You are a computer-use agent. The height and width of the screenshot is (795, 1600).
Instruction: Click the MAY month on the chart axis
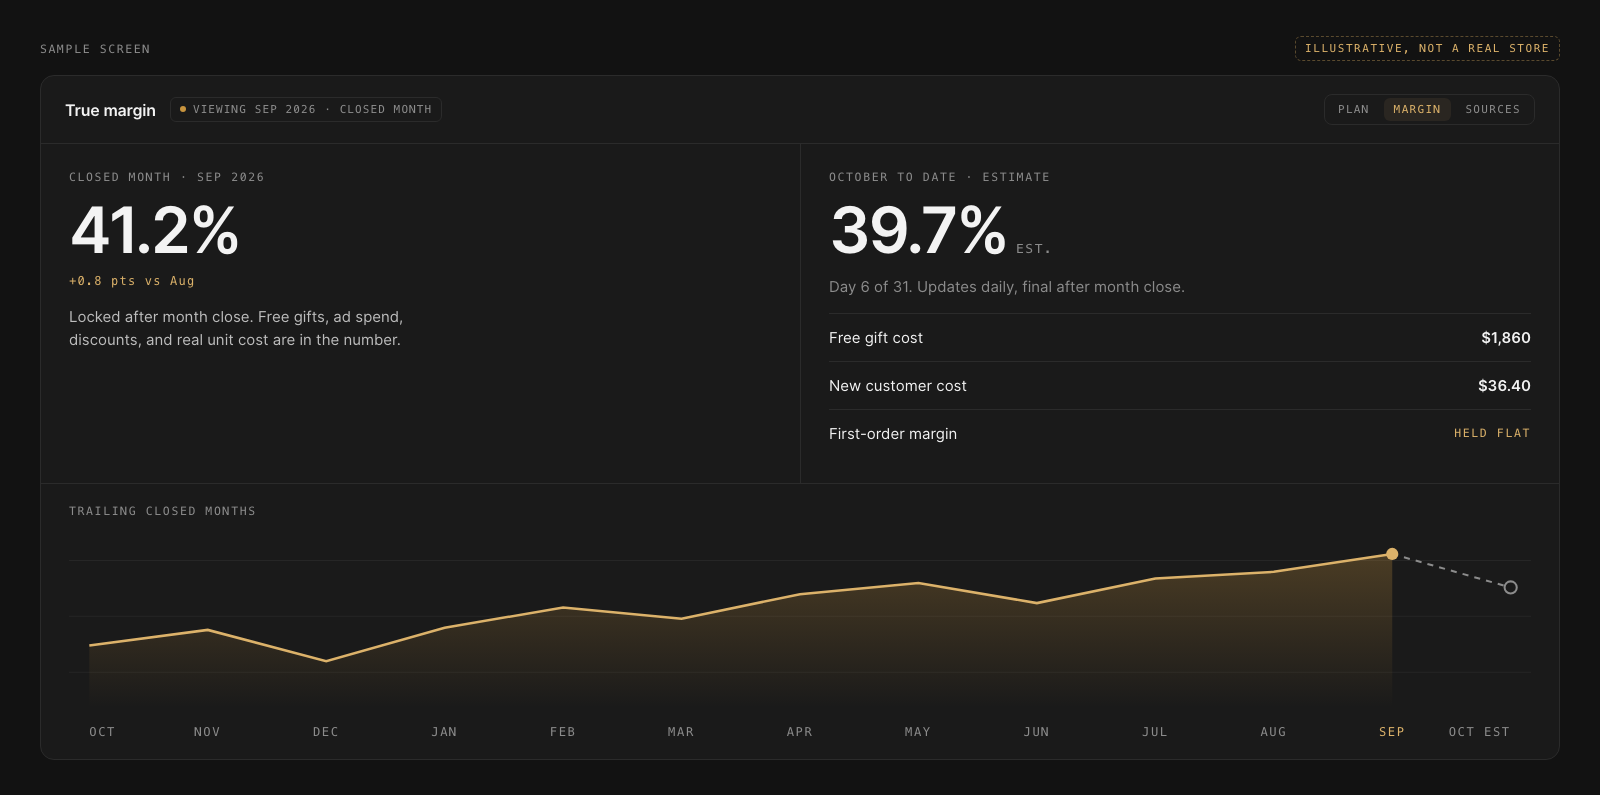click(x=918, y=732)
